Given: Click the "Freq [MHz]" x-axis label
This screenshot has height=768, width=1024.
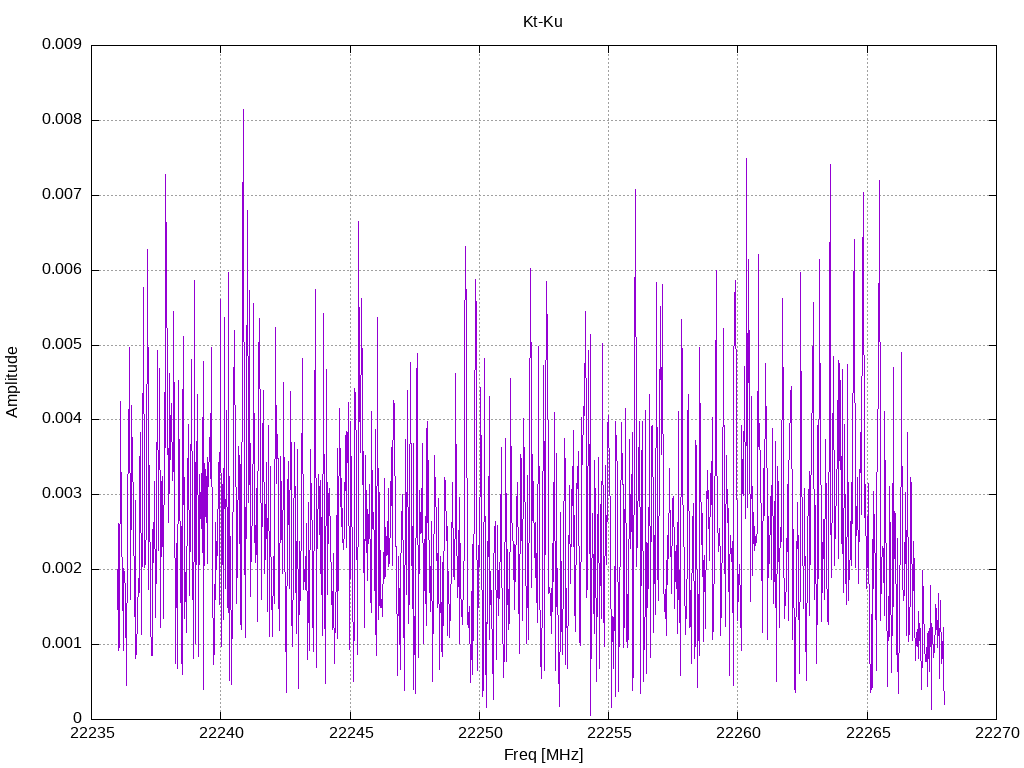Looking at the screenshot, I should [543, 755].
